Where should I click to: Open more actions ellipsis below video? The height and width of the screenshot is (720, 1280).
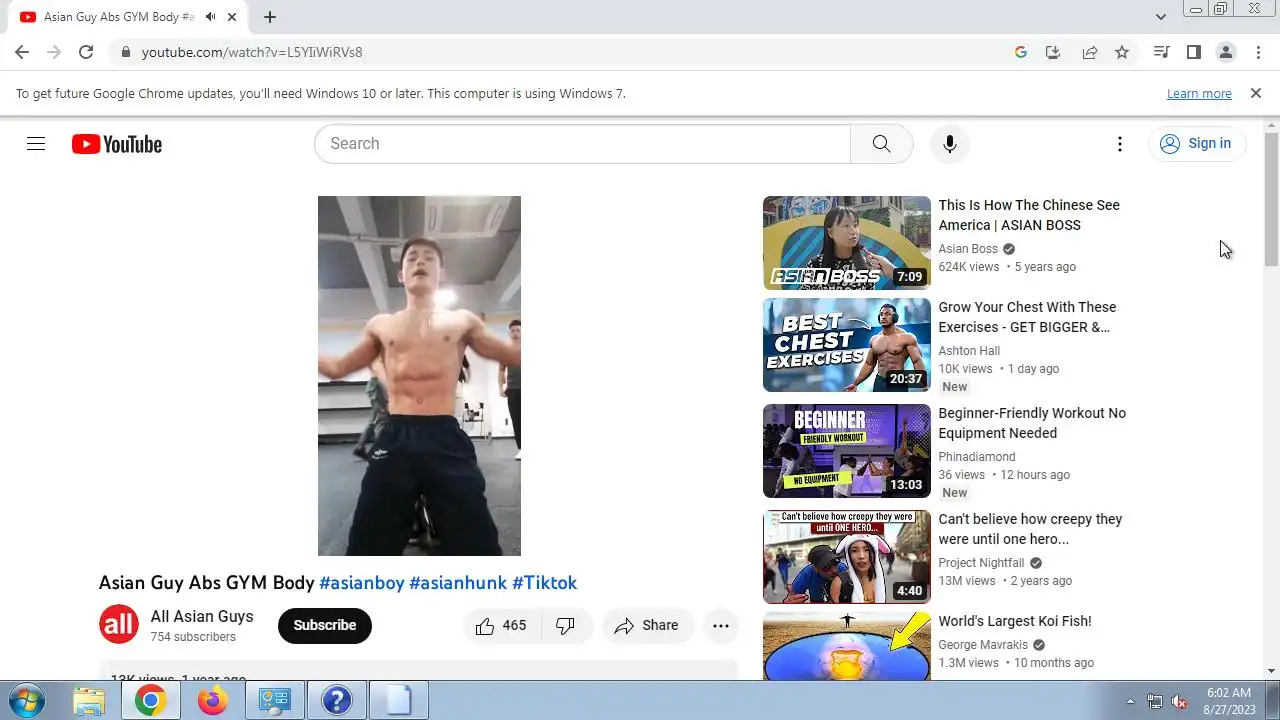[721, 626]
